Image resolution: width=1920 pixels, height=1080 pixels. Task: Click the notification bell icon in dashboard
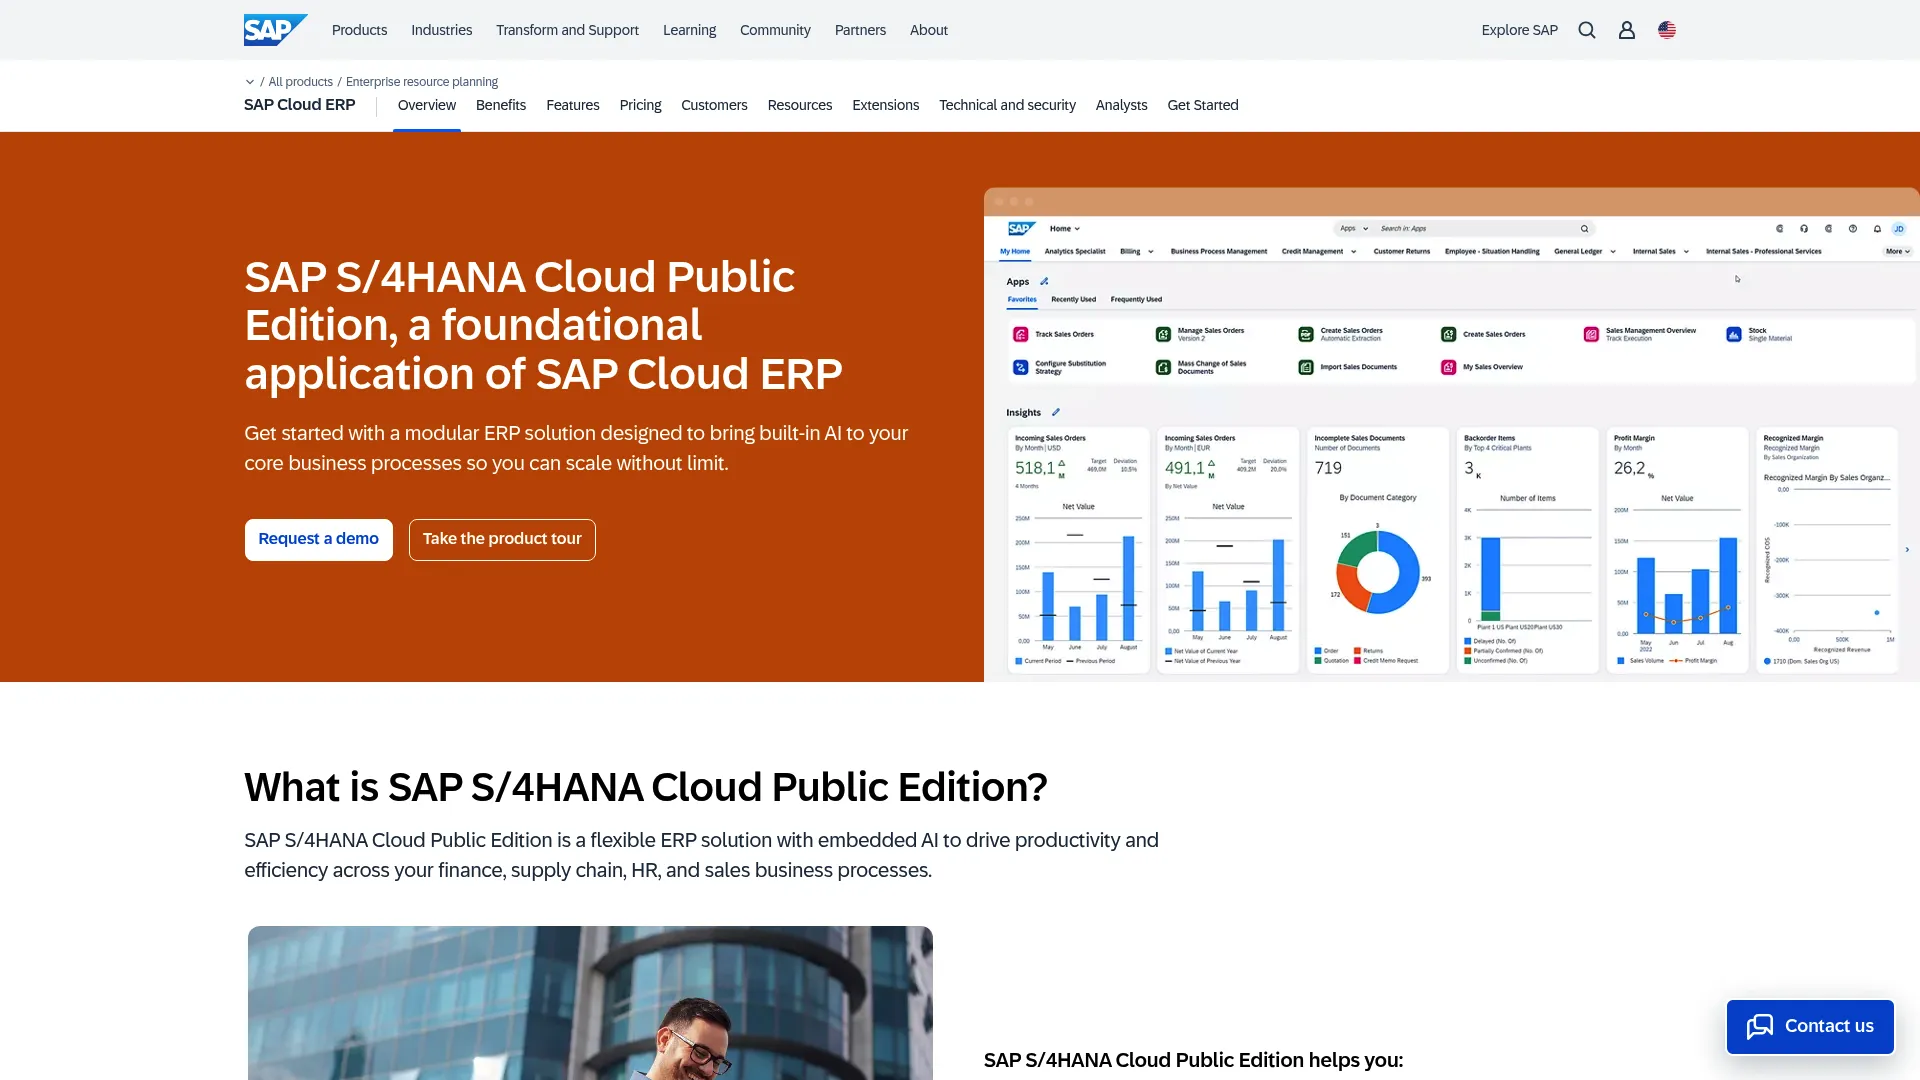1877,229
